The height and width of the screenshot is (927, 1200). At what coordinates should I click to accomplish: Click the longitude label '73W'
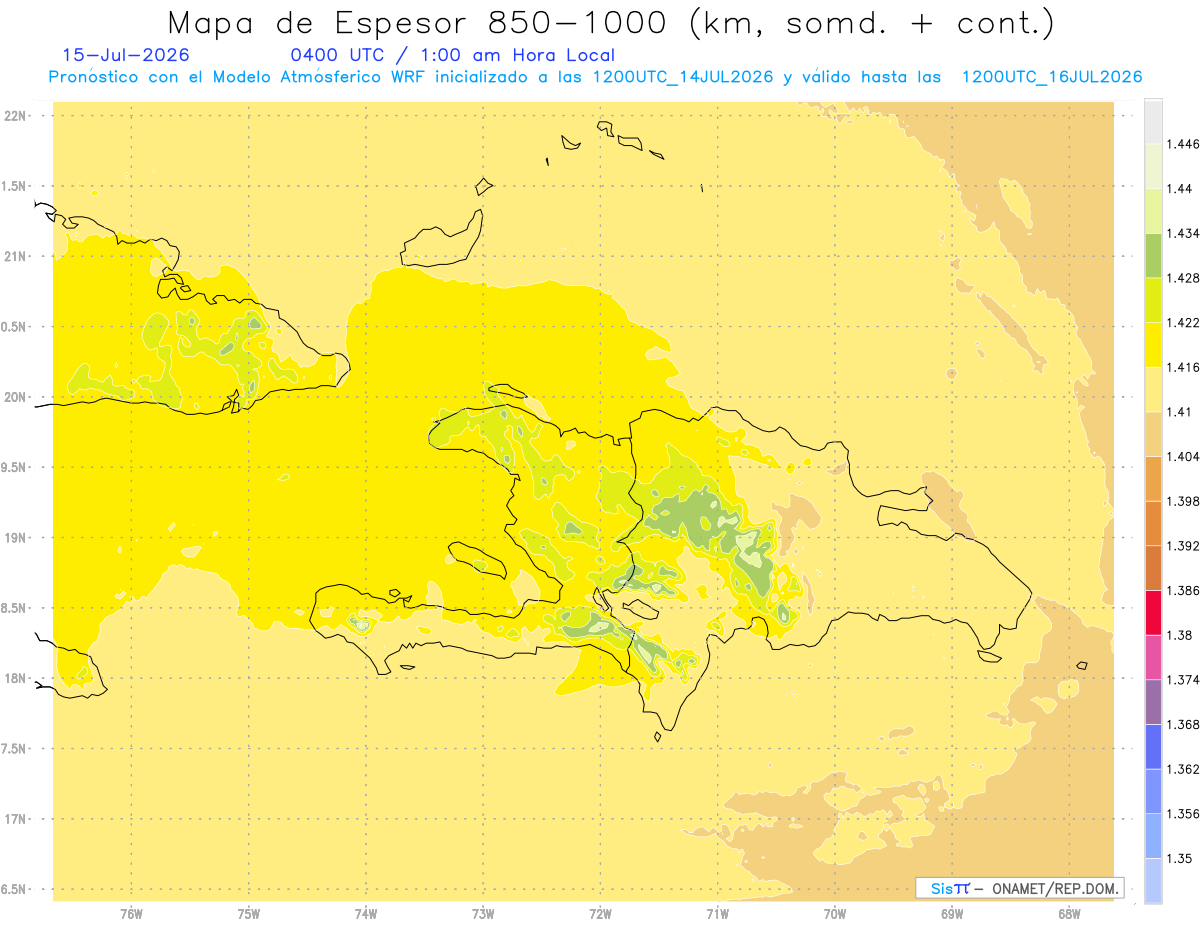[483, 914]
